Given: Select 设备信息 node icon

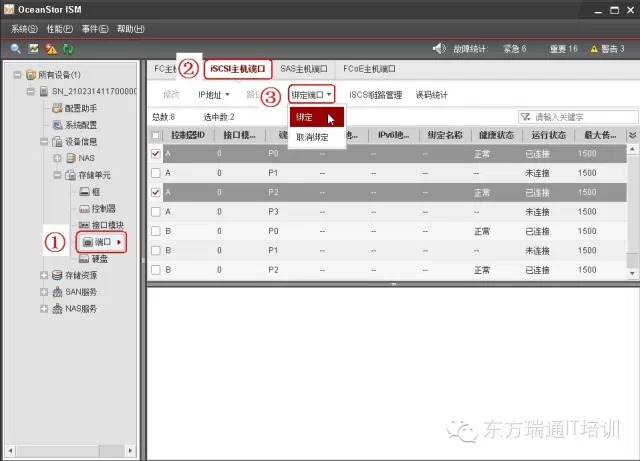Looking at the screenshot, I should pyautogui.click(x=57, y=142).
